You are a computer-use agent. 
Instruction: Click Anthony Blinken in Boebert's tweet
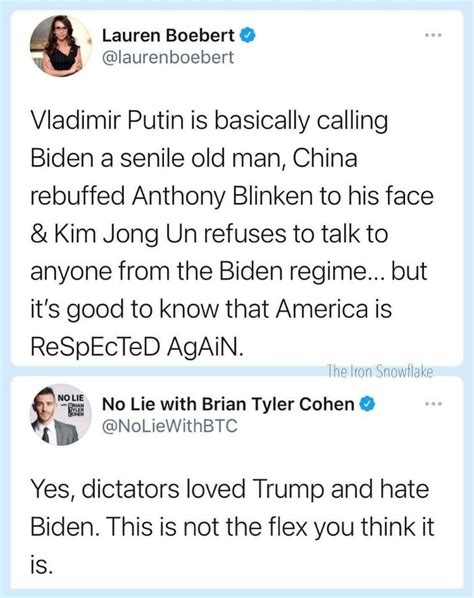pyautogui.click(x=222, y=196)
